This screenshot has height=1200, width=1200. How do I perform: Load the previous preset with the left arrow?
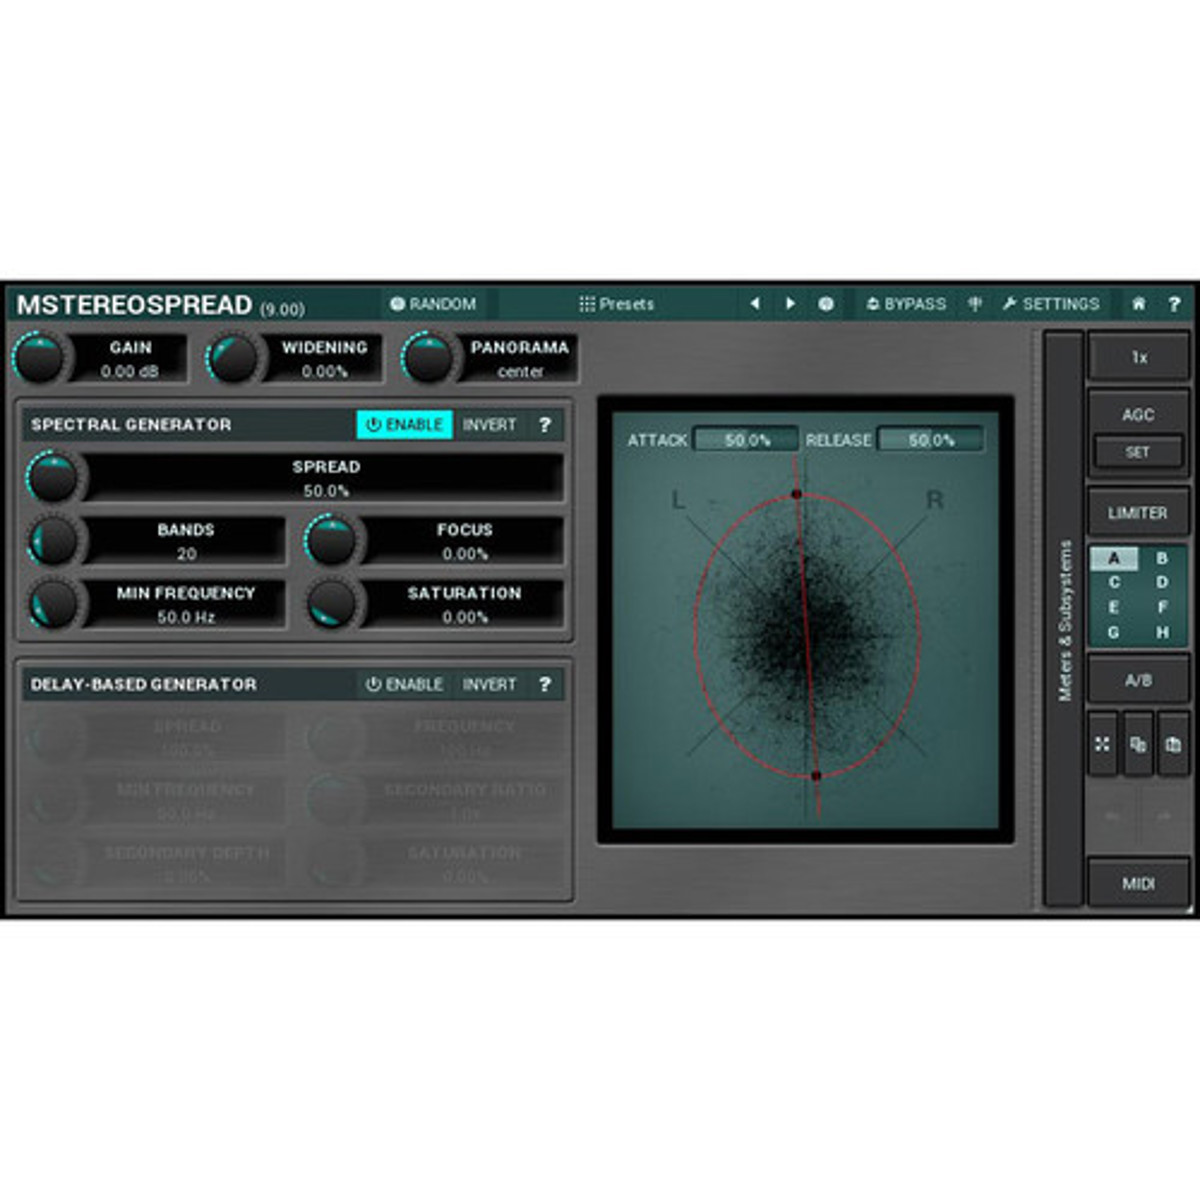tap(755, 304)
